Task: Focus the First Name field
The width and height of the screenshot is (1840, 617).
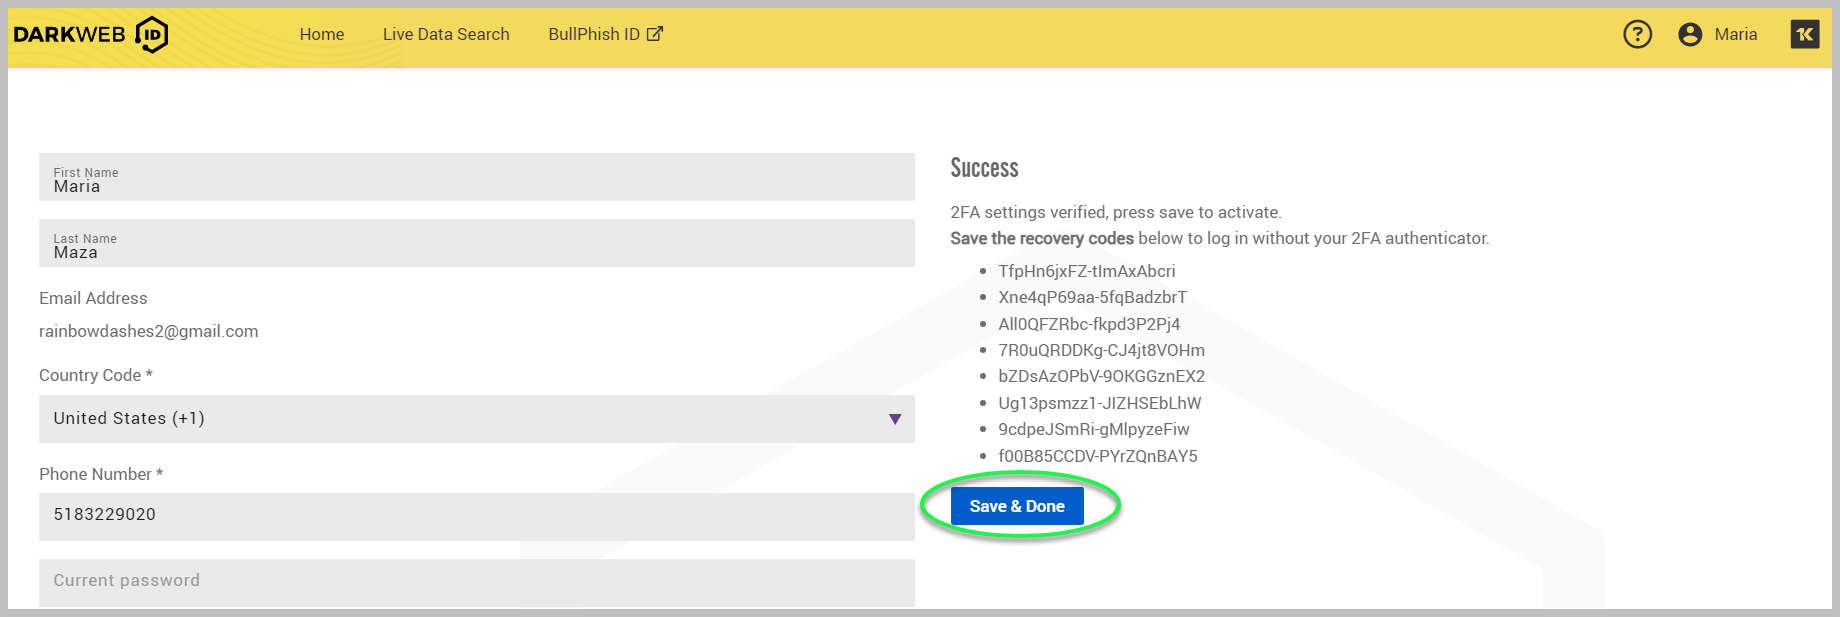Action: tap(476, 178)
